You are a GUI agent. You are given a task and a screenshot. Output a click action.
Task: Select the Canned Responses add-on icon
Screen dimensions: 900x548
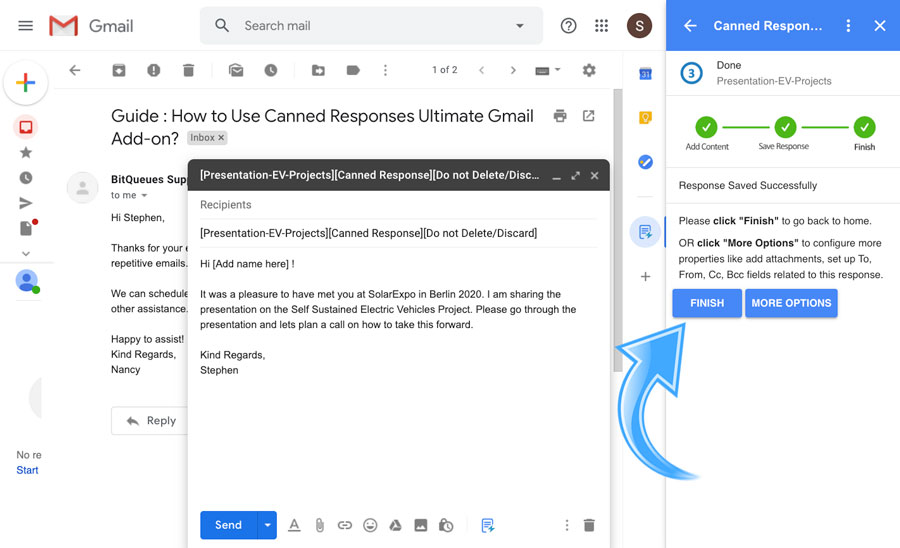645,232
